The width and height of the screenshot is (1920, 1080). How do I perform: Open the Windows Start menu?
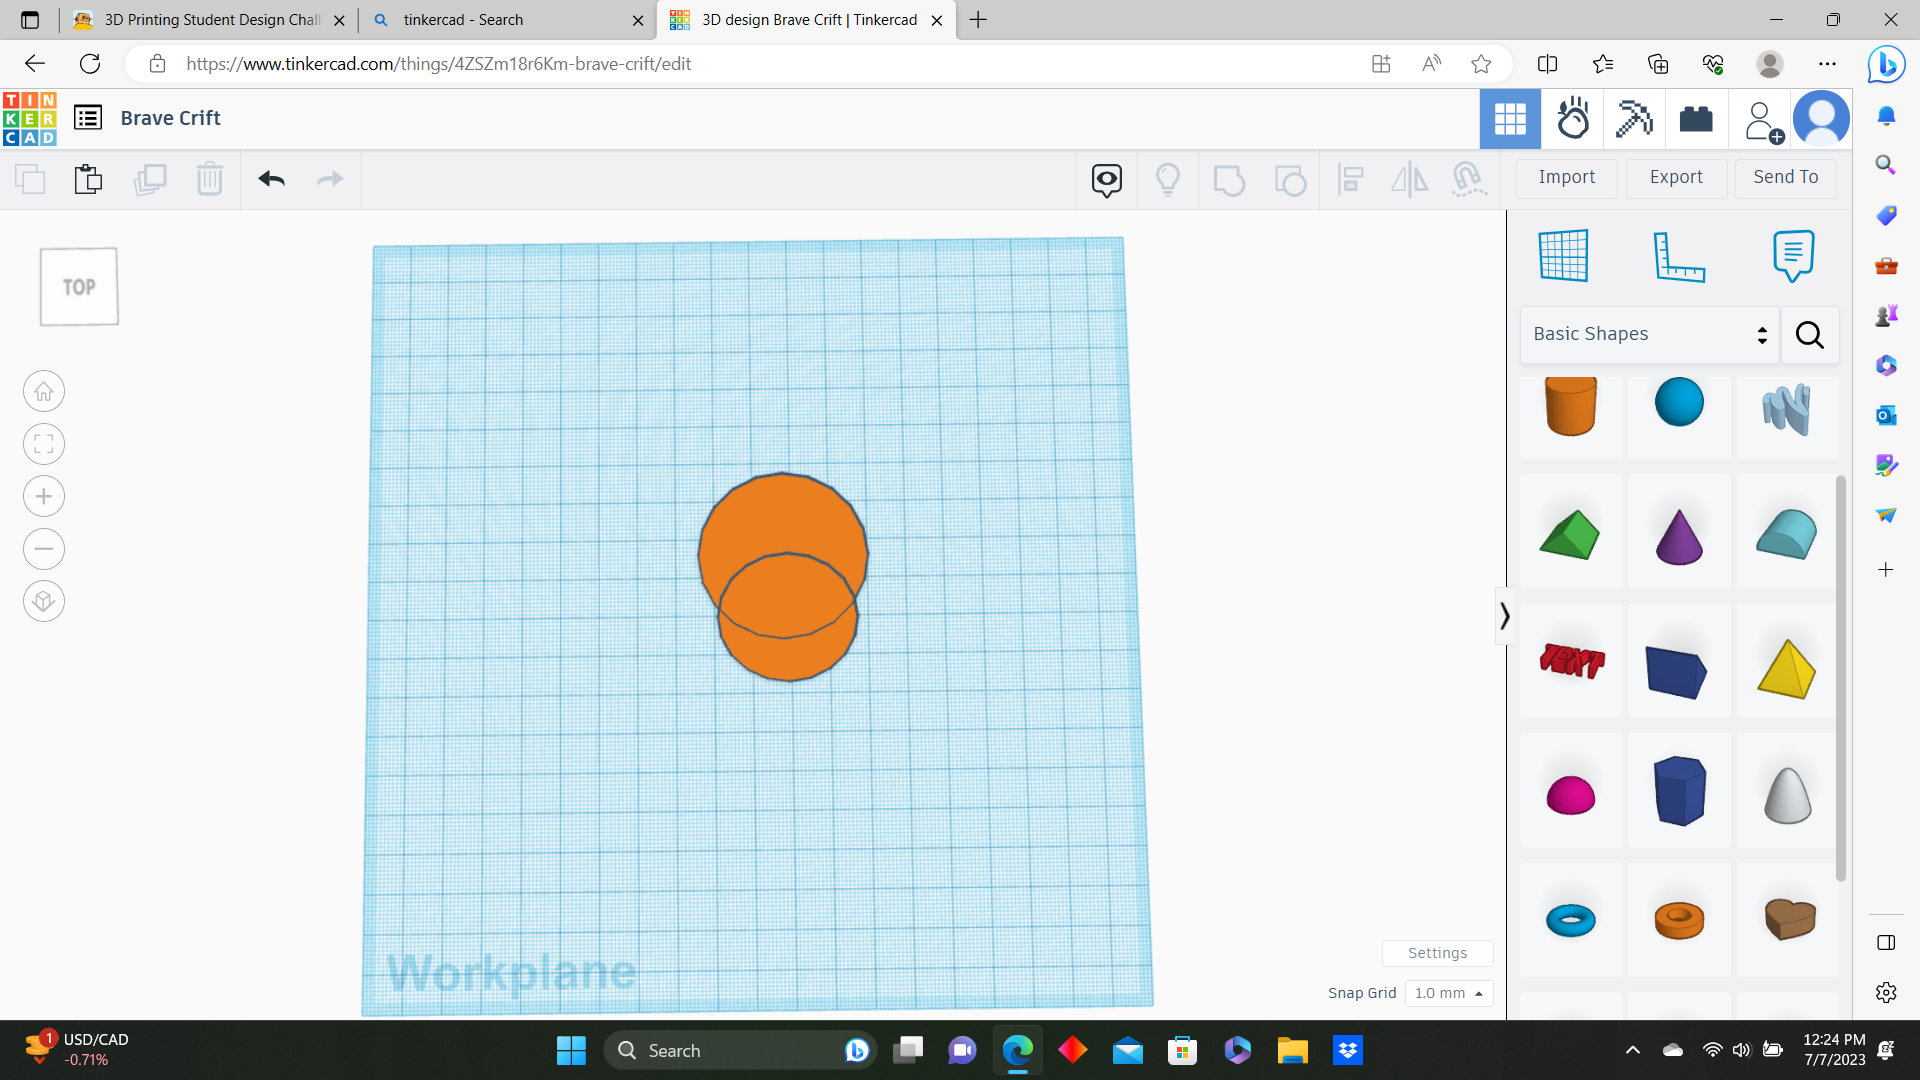(x=571, y=1050)
